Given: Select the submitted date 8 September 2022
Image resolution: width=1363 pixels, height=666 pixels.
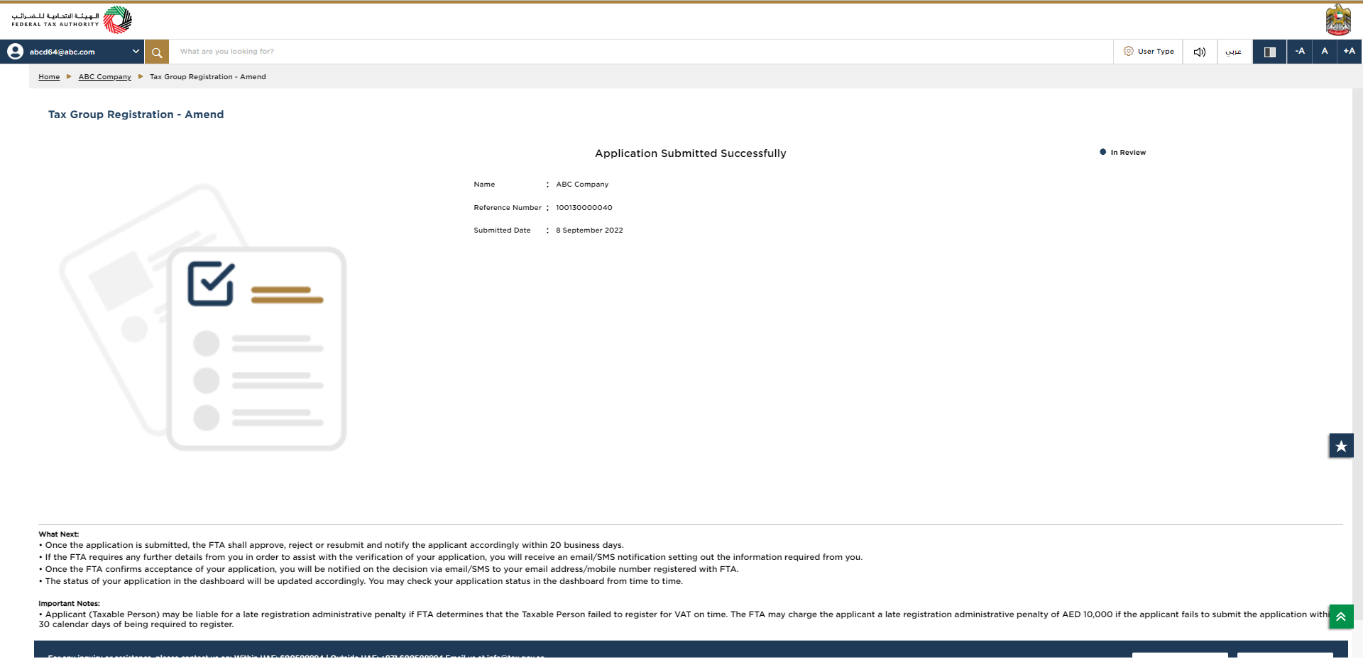Looking at the screenshot, I should point(590,231).
